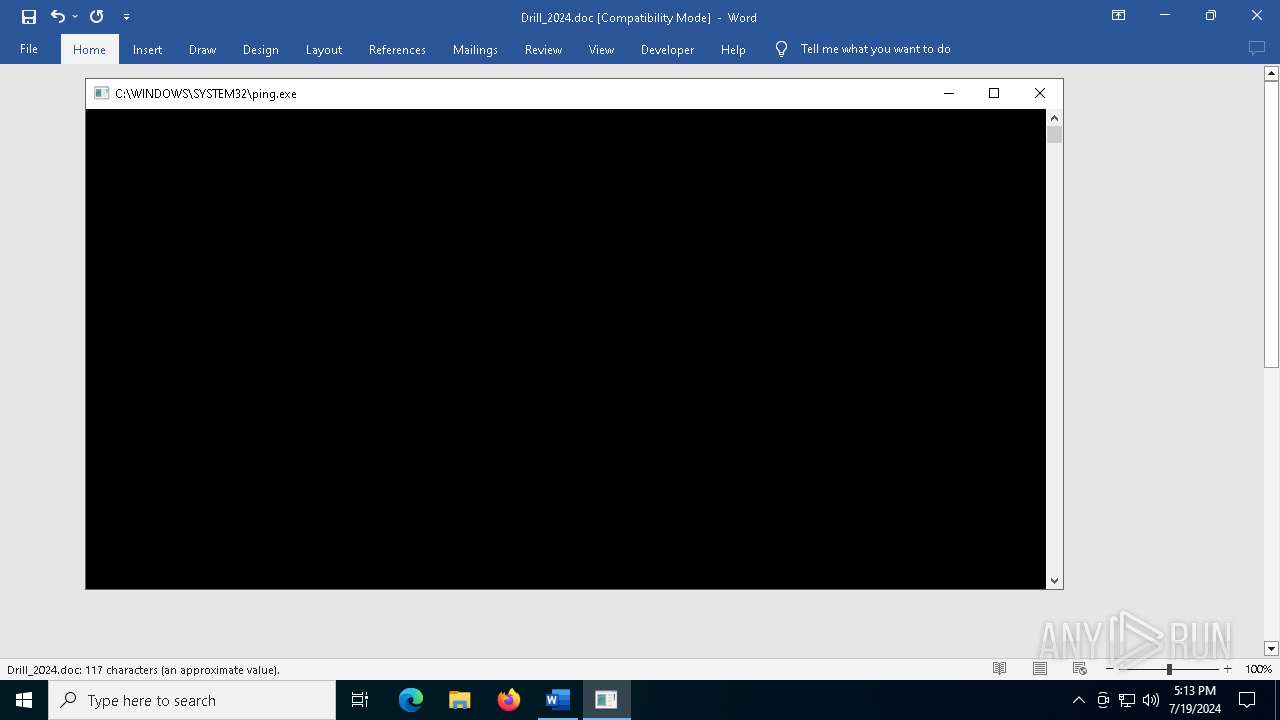Click the Tell me lightbulb icon
Screen dimensions: 1280x720
pos(781,49)
